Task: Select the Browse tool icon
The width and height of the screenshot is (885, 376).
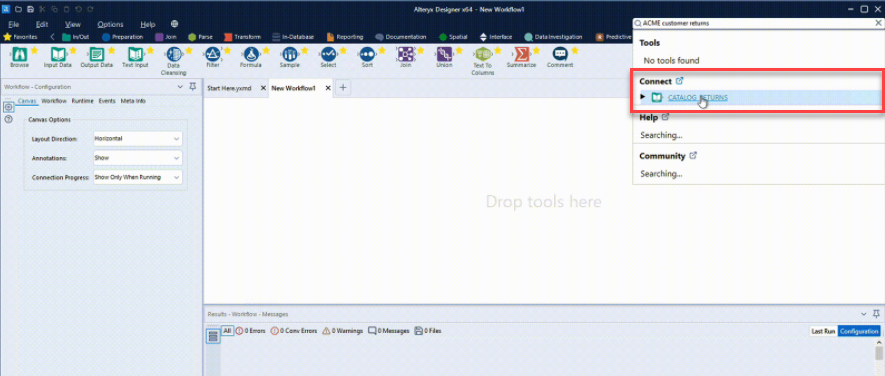Action: (x=19, y=54)
